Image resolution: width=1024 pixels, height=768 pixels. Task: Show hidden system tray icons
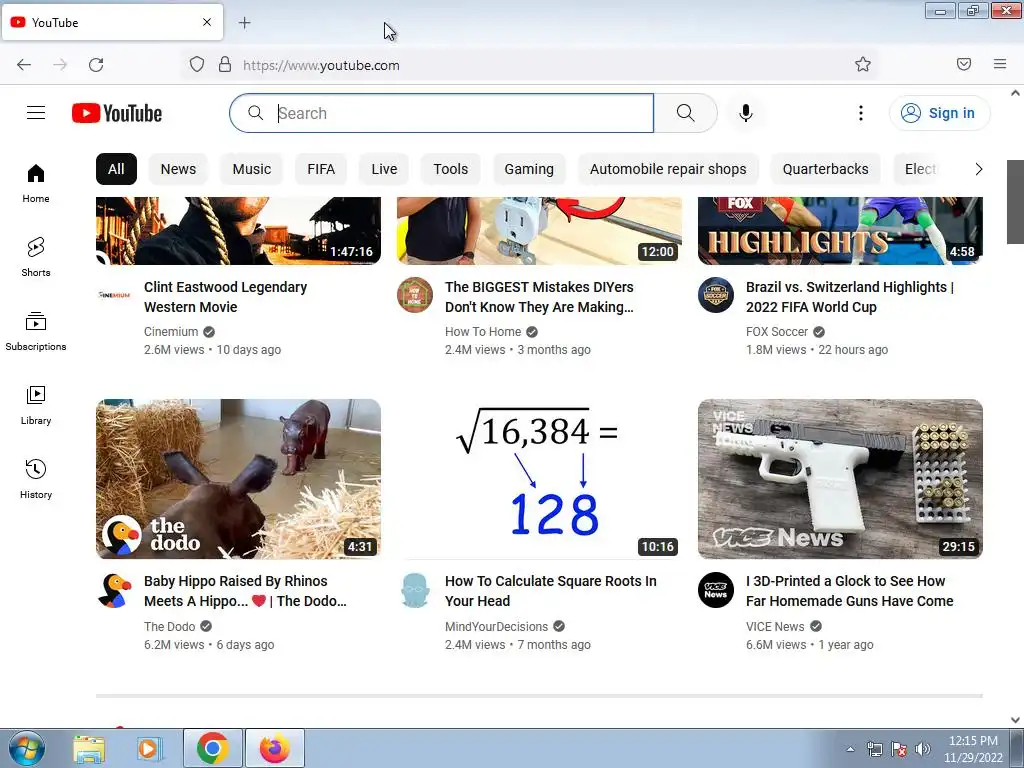coord(850,749)
